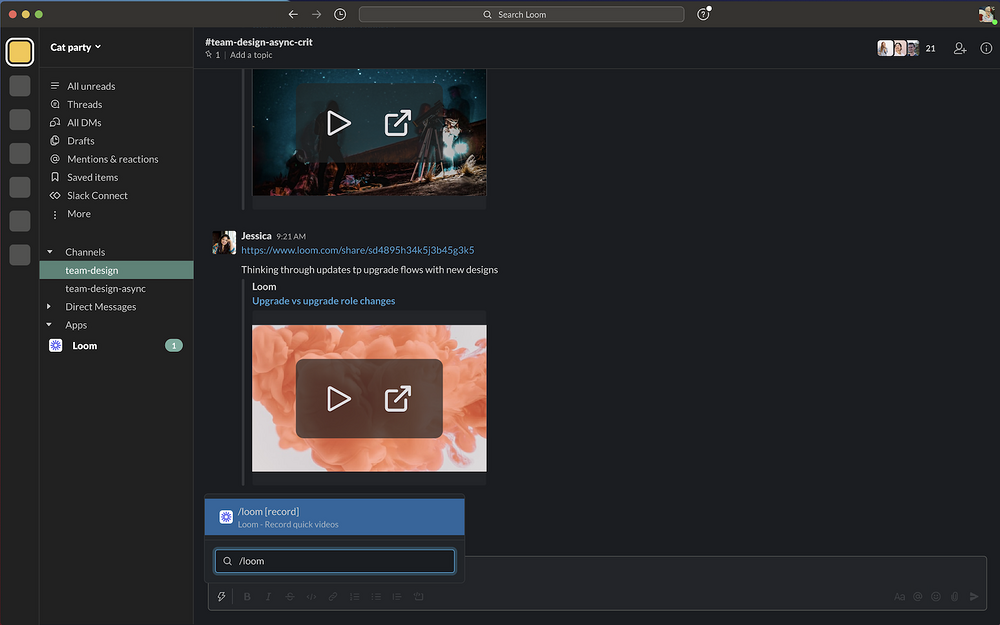Screen dimensions: 1000x625
Task: Open the user profile avatar
Action: 987,14
